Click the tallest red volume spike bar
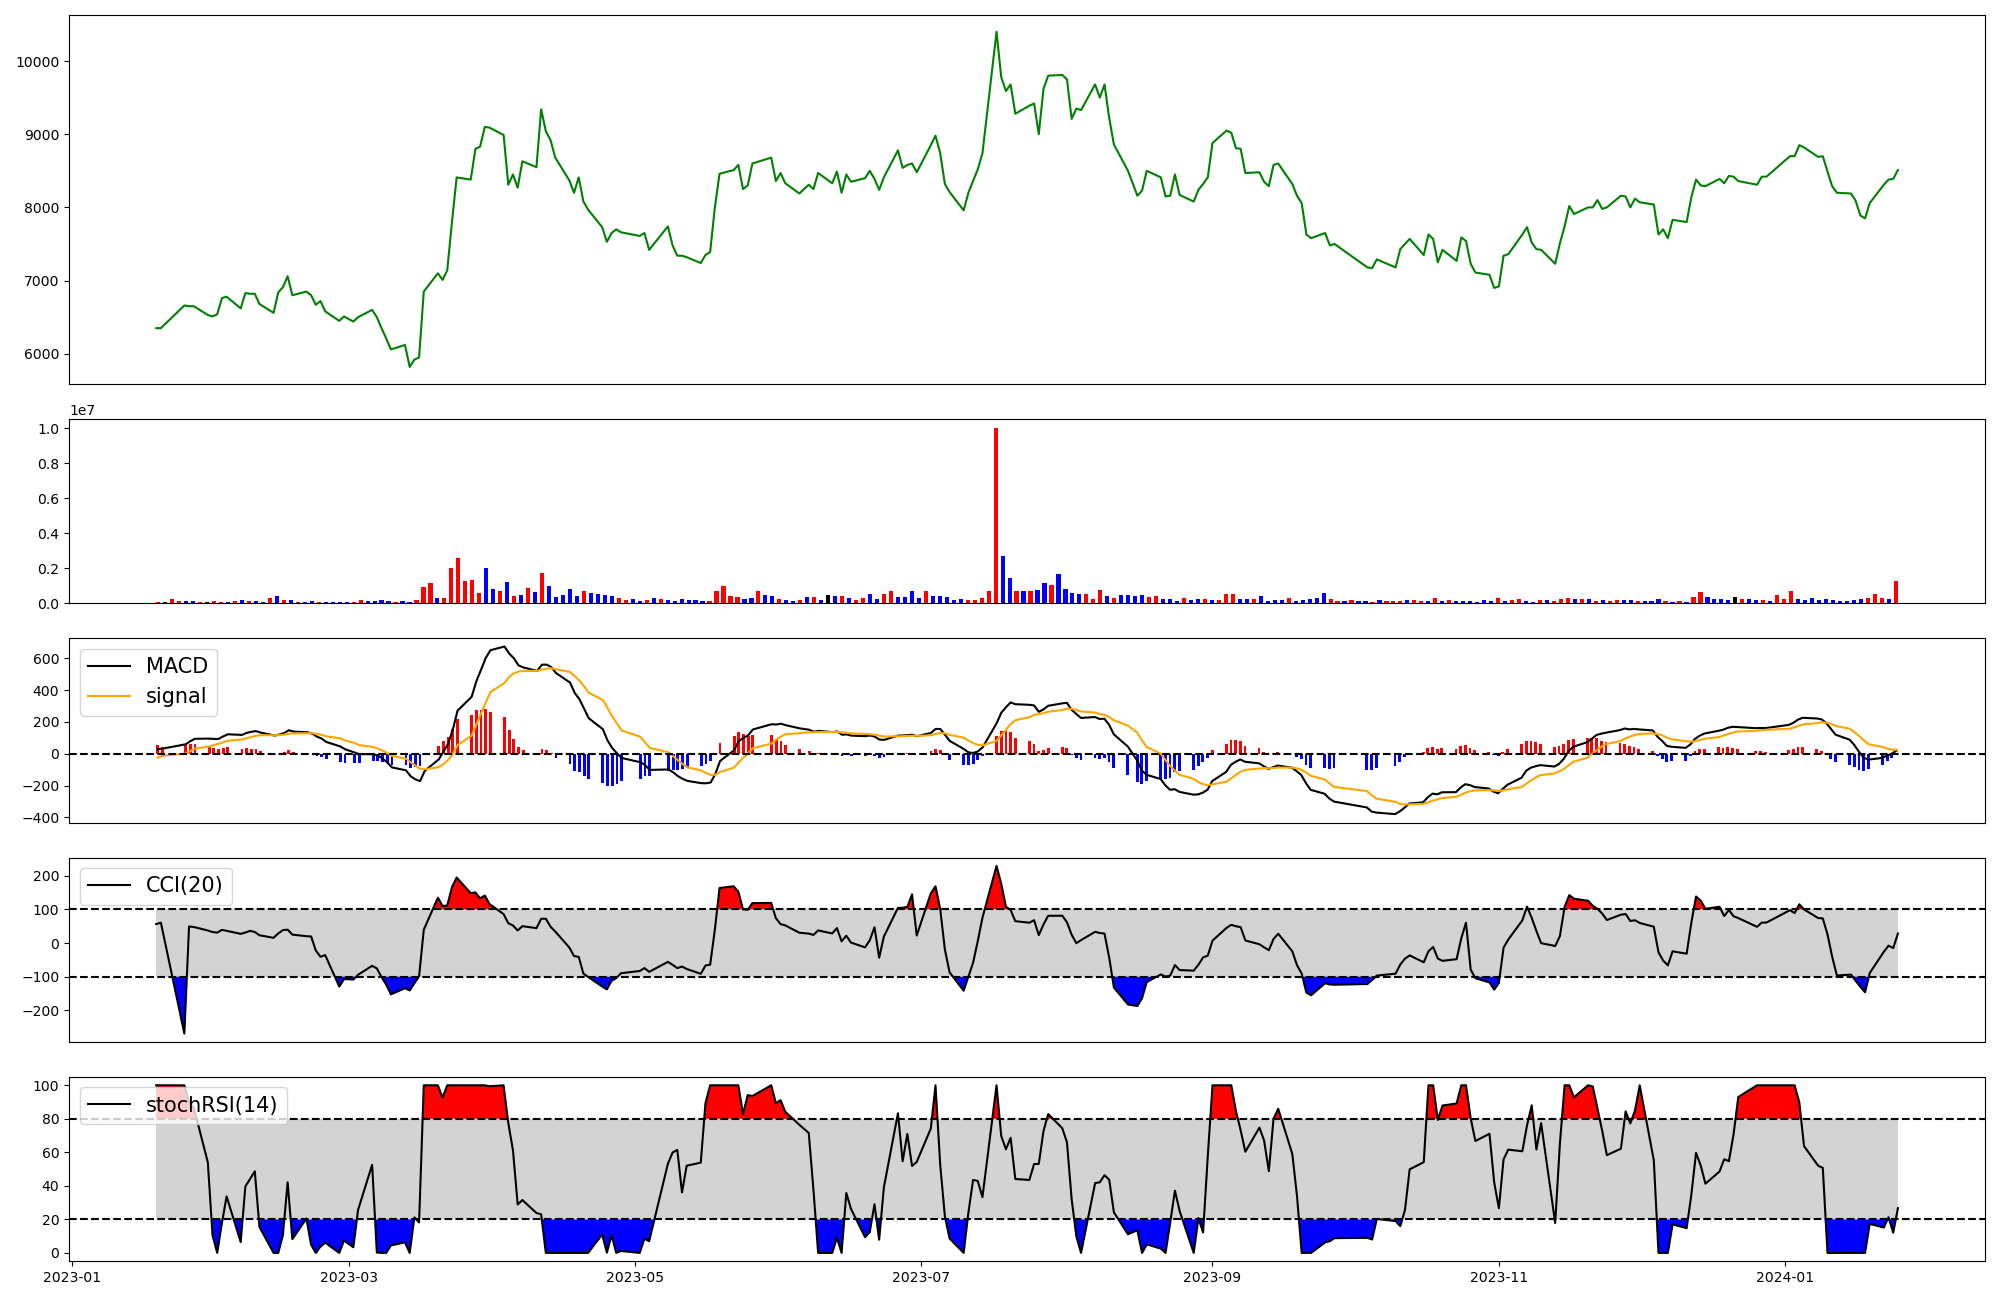The width and height of the screenshot is (2000, 1300). click(996, 515)
